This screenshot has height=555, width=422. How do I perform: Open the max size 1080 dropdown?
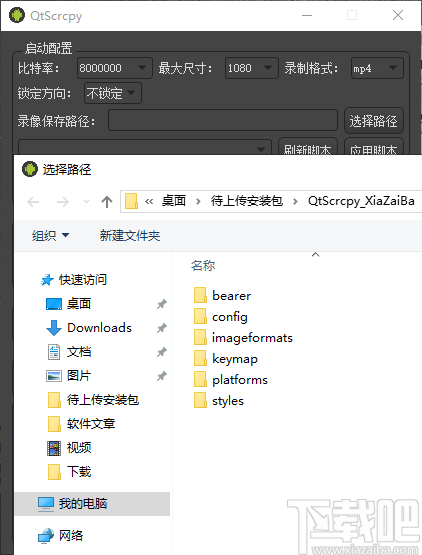[x=251, y=68]
